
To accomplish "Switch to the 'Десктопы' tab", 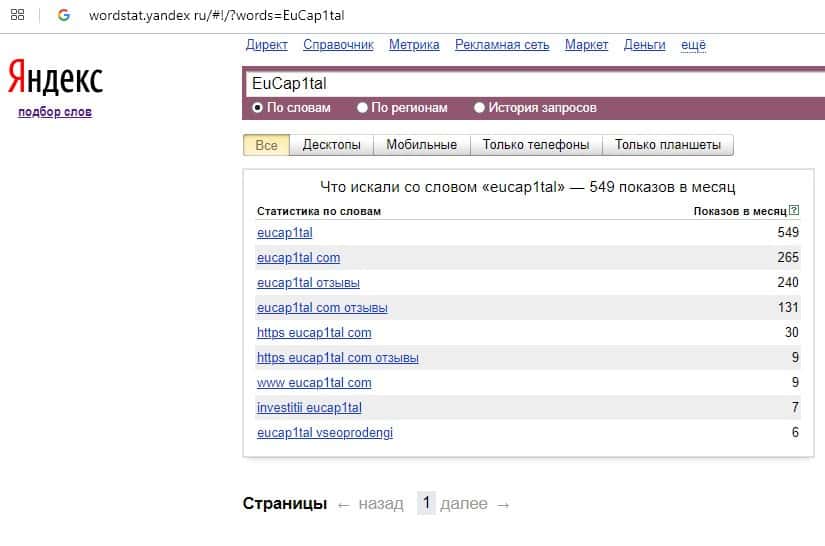I will pyautogui.click(x=331, y=145).
